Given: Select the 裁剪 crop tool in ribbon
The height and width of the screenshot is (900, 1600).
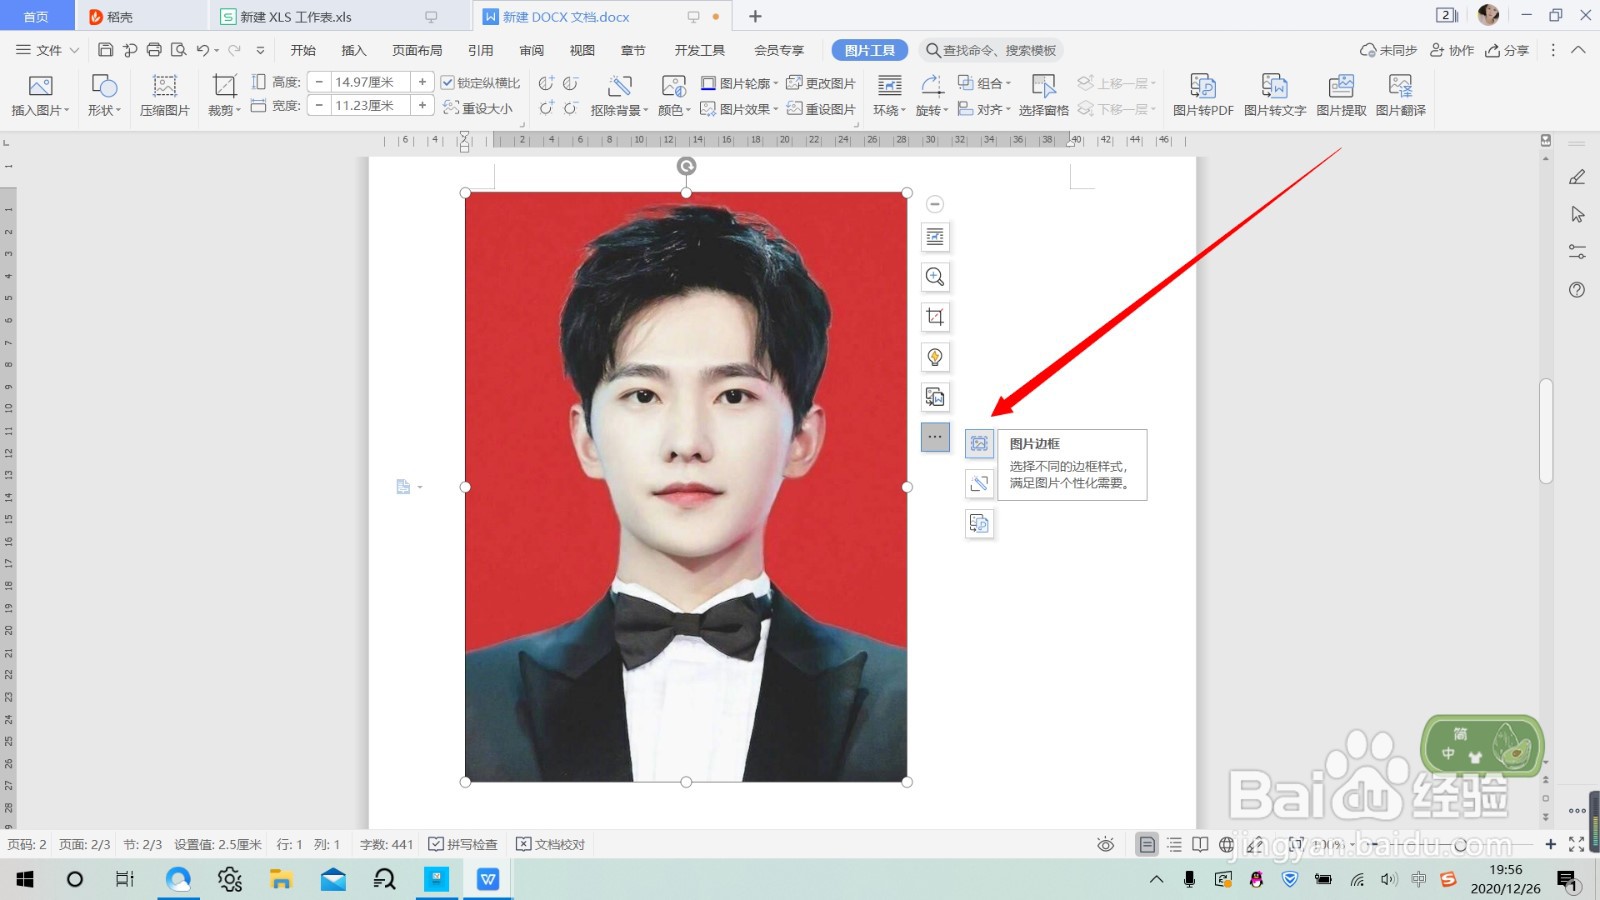Looking at the screenshot, I should coord(224,96).
